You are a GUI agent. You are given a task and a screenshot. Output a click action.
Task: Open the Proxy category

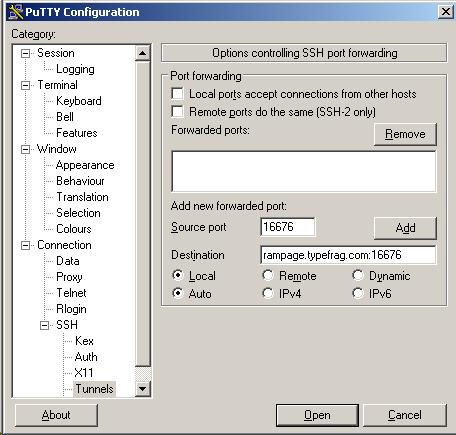point(69,277)
